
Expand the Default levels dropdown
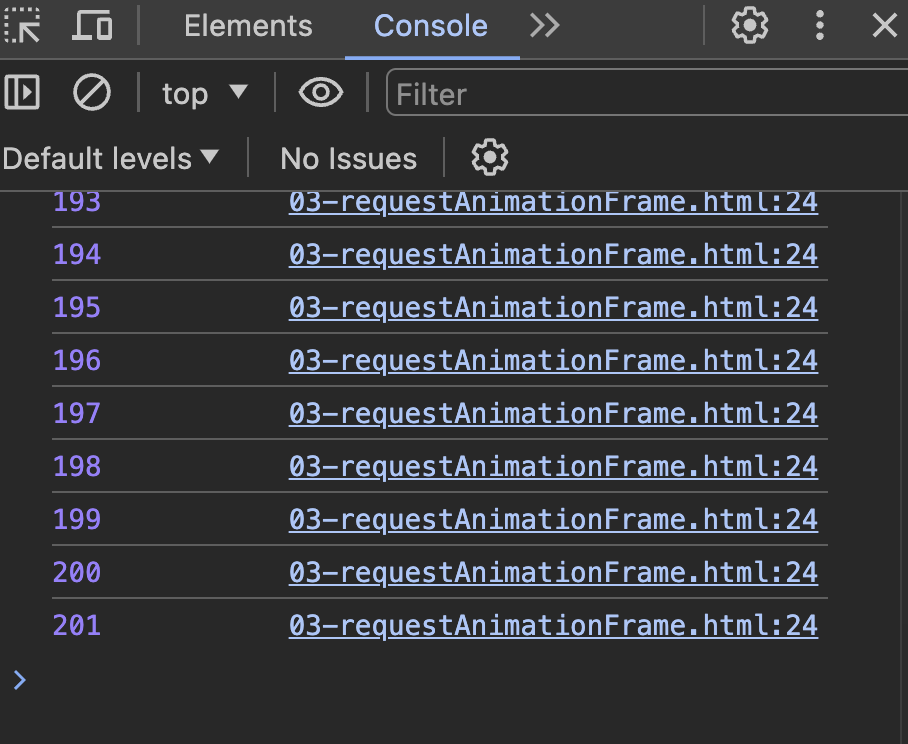(111, 158)
